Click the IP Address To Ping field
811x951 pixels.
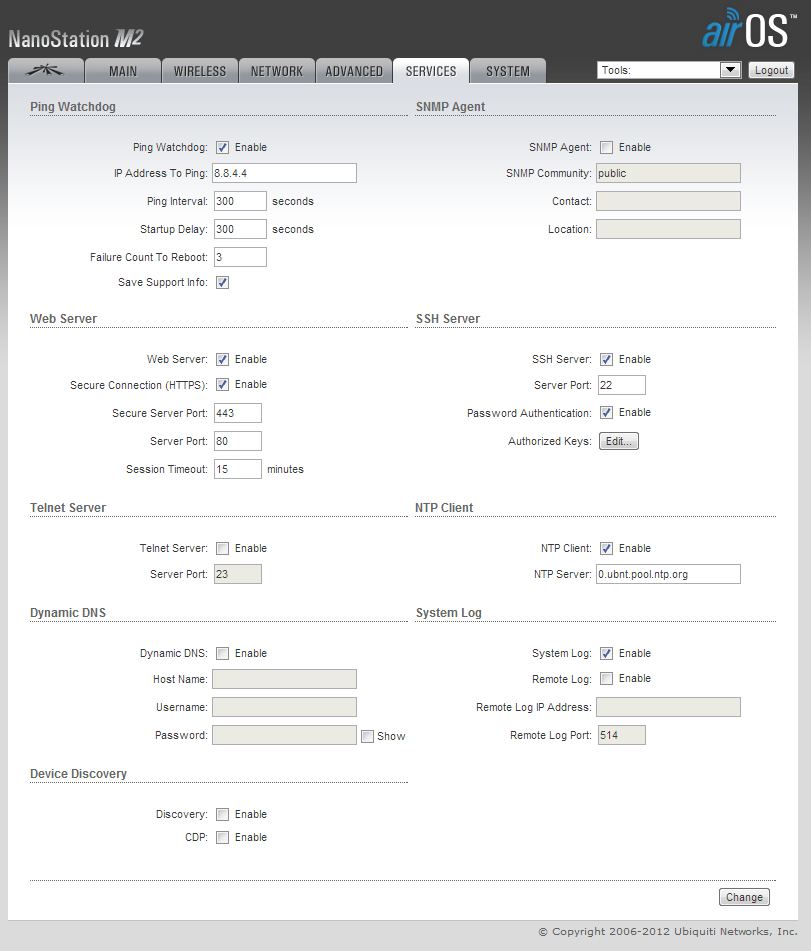(285, 173)
